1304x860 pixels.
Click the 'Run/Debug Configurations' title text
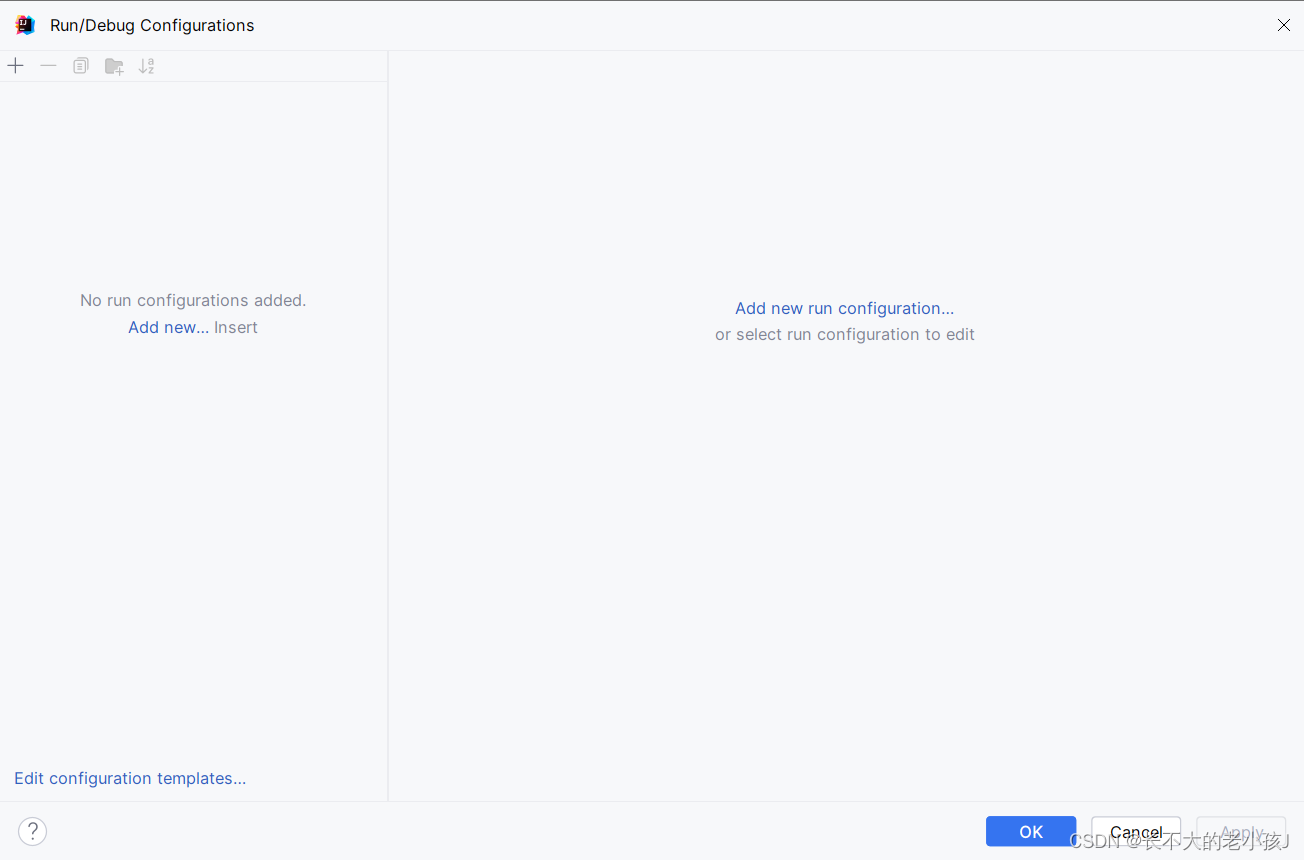pos(152,25)
